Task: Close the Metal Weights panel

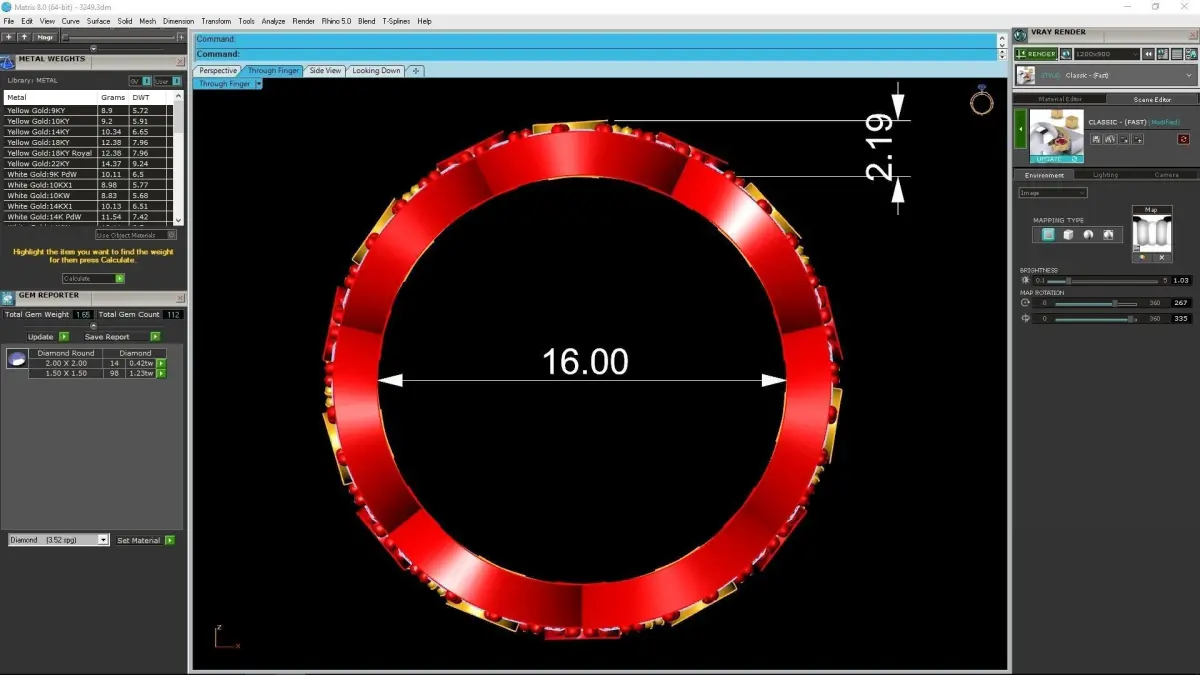Action: click(180, 61)
